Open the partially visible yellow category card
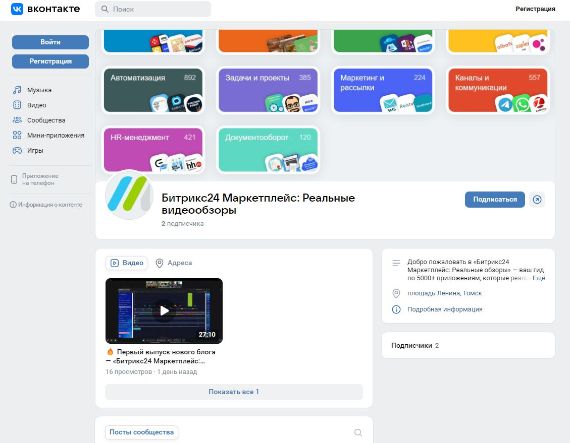 pyautogui.click(x=498, y=41)
